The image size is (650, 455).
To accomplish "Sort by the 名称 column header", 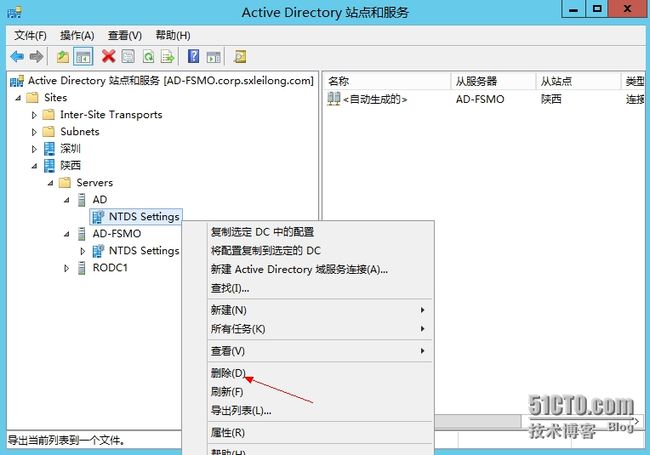I will click(386, 81).
